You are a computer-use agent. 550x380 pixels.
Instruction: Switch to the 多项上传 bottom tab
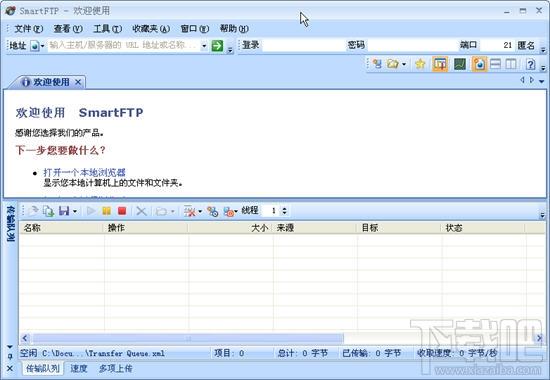pyautogui.click(x=115, y=368)
